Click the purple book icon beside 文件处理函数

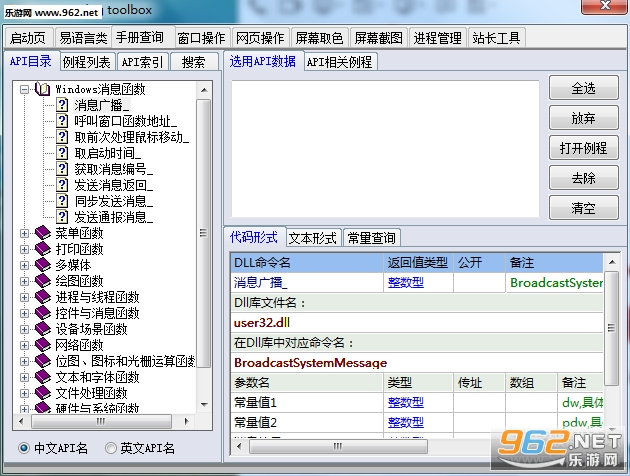(43, 393)
